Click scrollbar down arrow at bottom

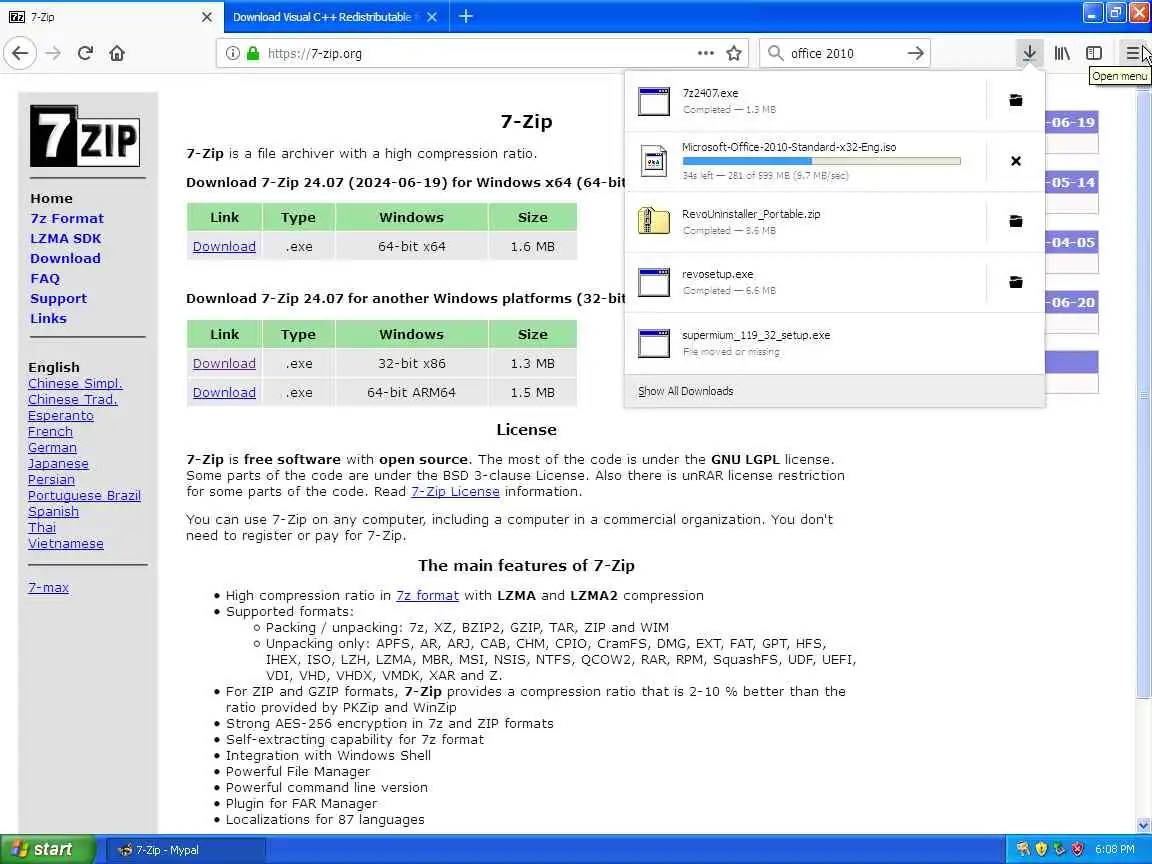click(1143, 825)
